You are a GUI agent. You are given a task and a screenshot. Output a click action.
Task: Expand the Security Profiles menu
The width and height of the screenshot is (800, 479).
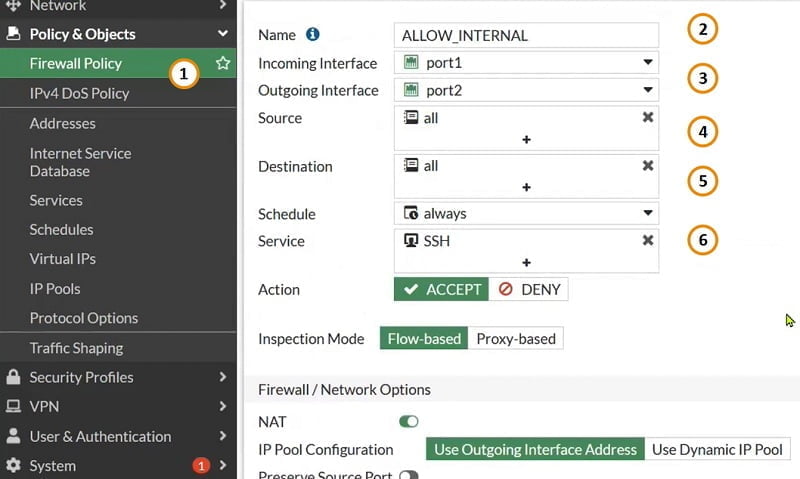point(118,377)
